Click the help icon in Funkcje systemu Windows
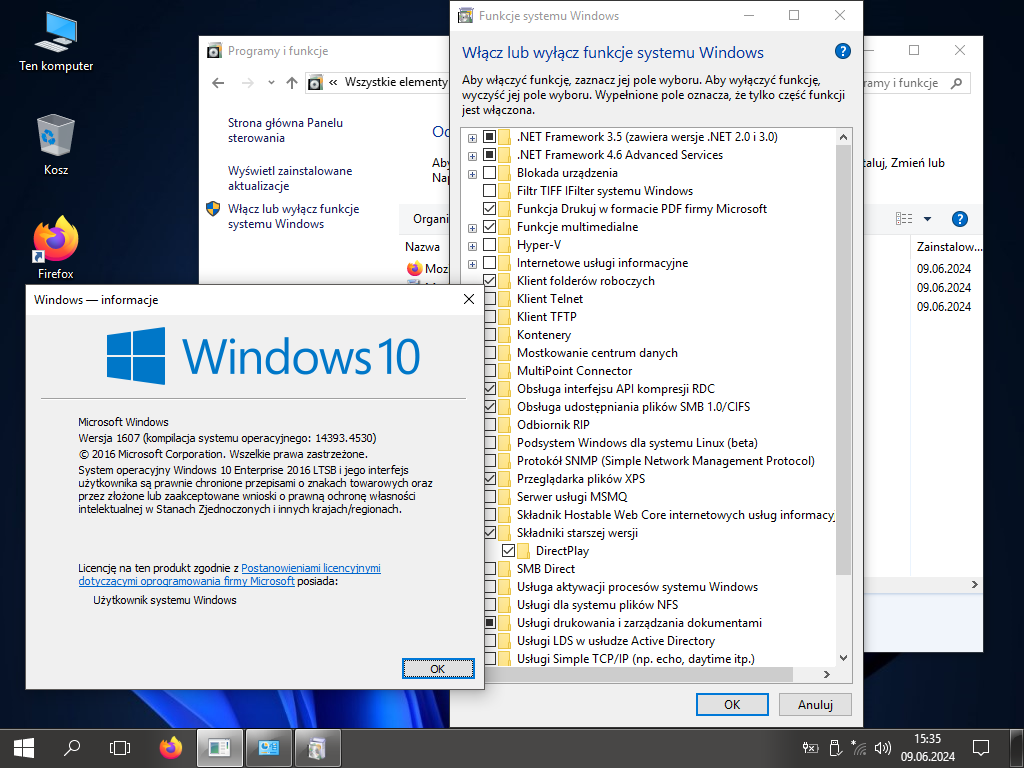 (x=843, y=52)
